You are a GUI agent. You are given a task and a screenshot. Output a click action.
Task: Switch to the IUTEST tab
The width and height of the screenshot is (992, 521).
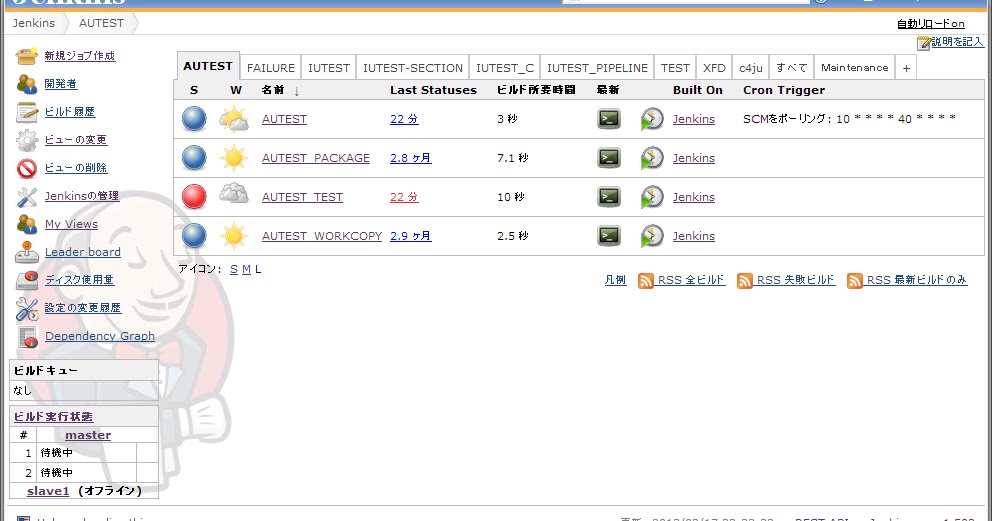click(x=329, y=68)
